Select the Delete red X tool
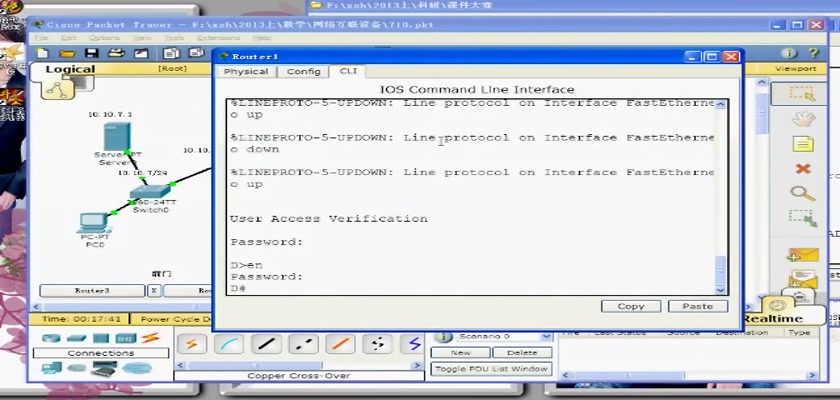 point(802,169)
